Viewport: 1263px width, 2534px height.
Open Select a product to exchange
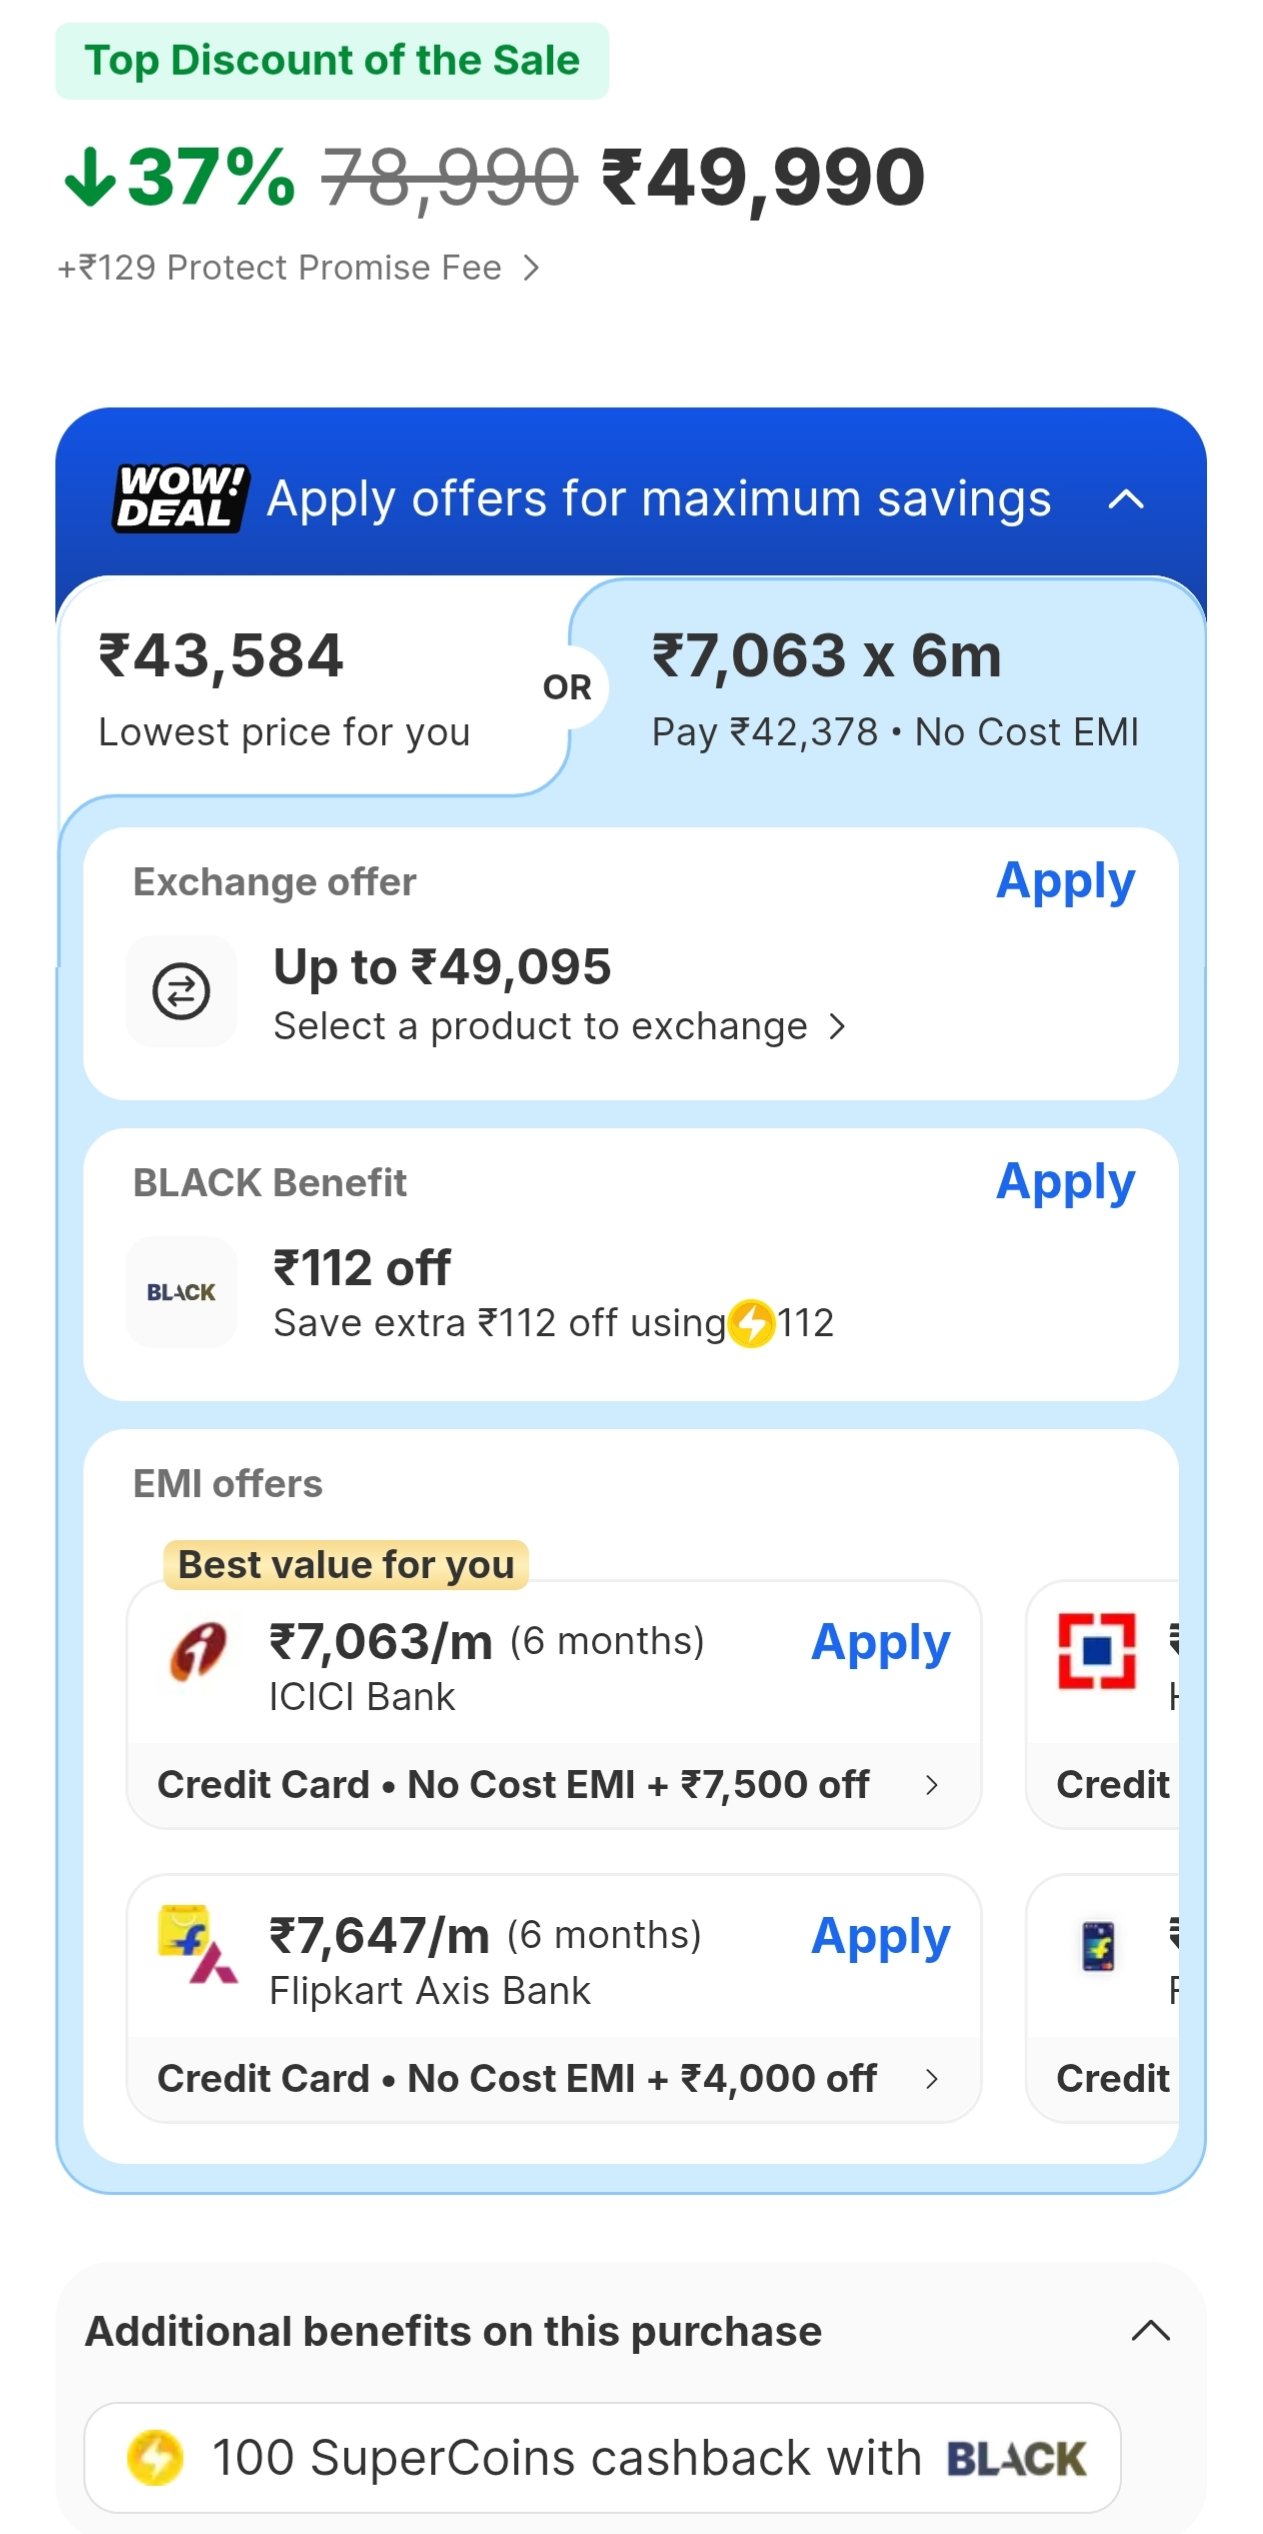[559, 1026]
